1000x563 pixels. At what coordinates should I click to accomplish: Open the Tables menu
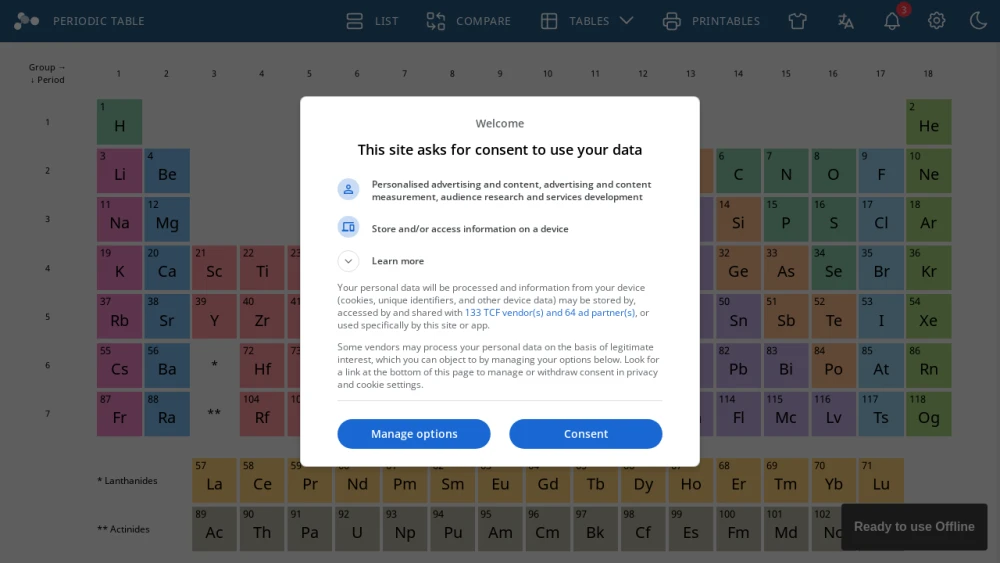click(x=587, y=21)
